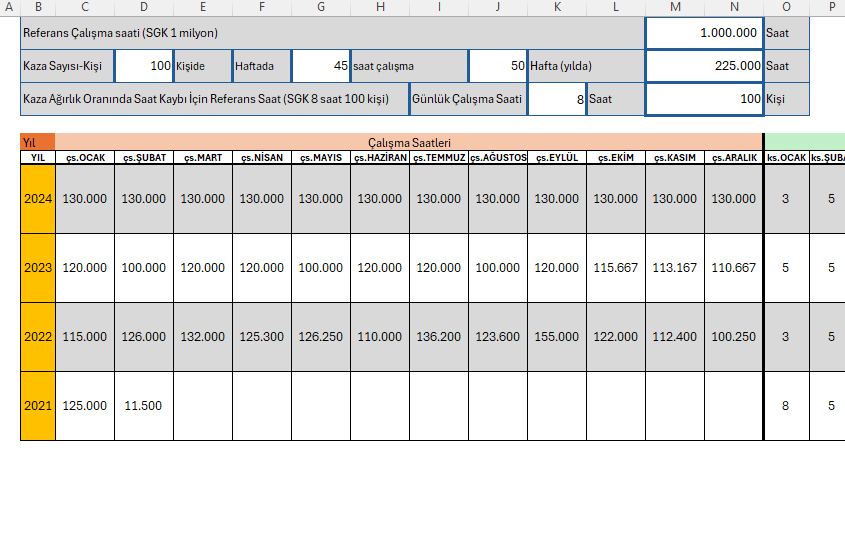This screenshot has width=845, height=540.
Task: Click the 'çs.OCAK' column heading
Action: (x=85, y=157)
